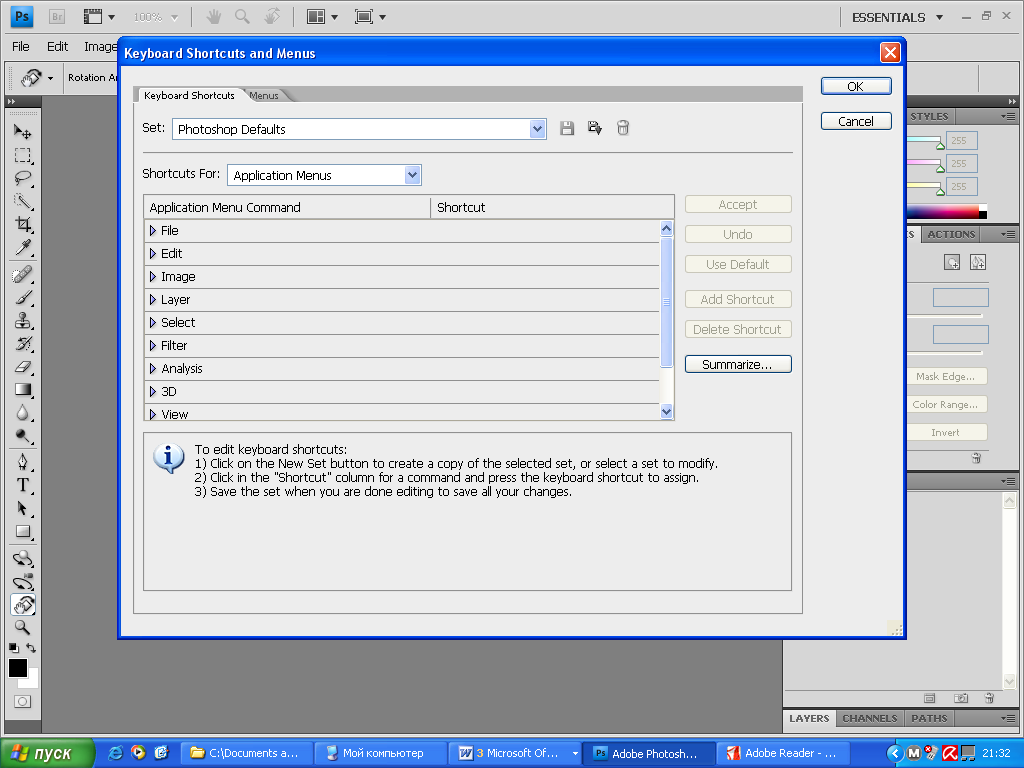Expand the Layer menu command group
This screenshot has height=768, width=1024.
(153, 300)
